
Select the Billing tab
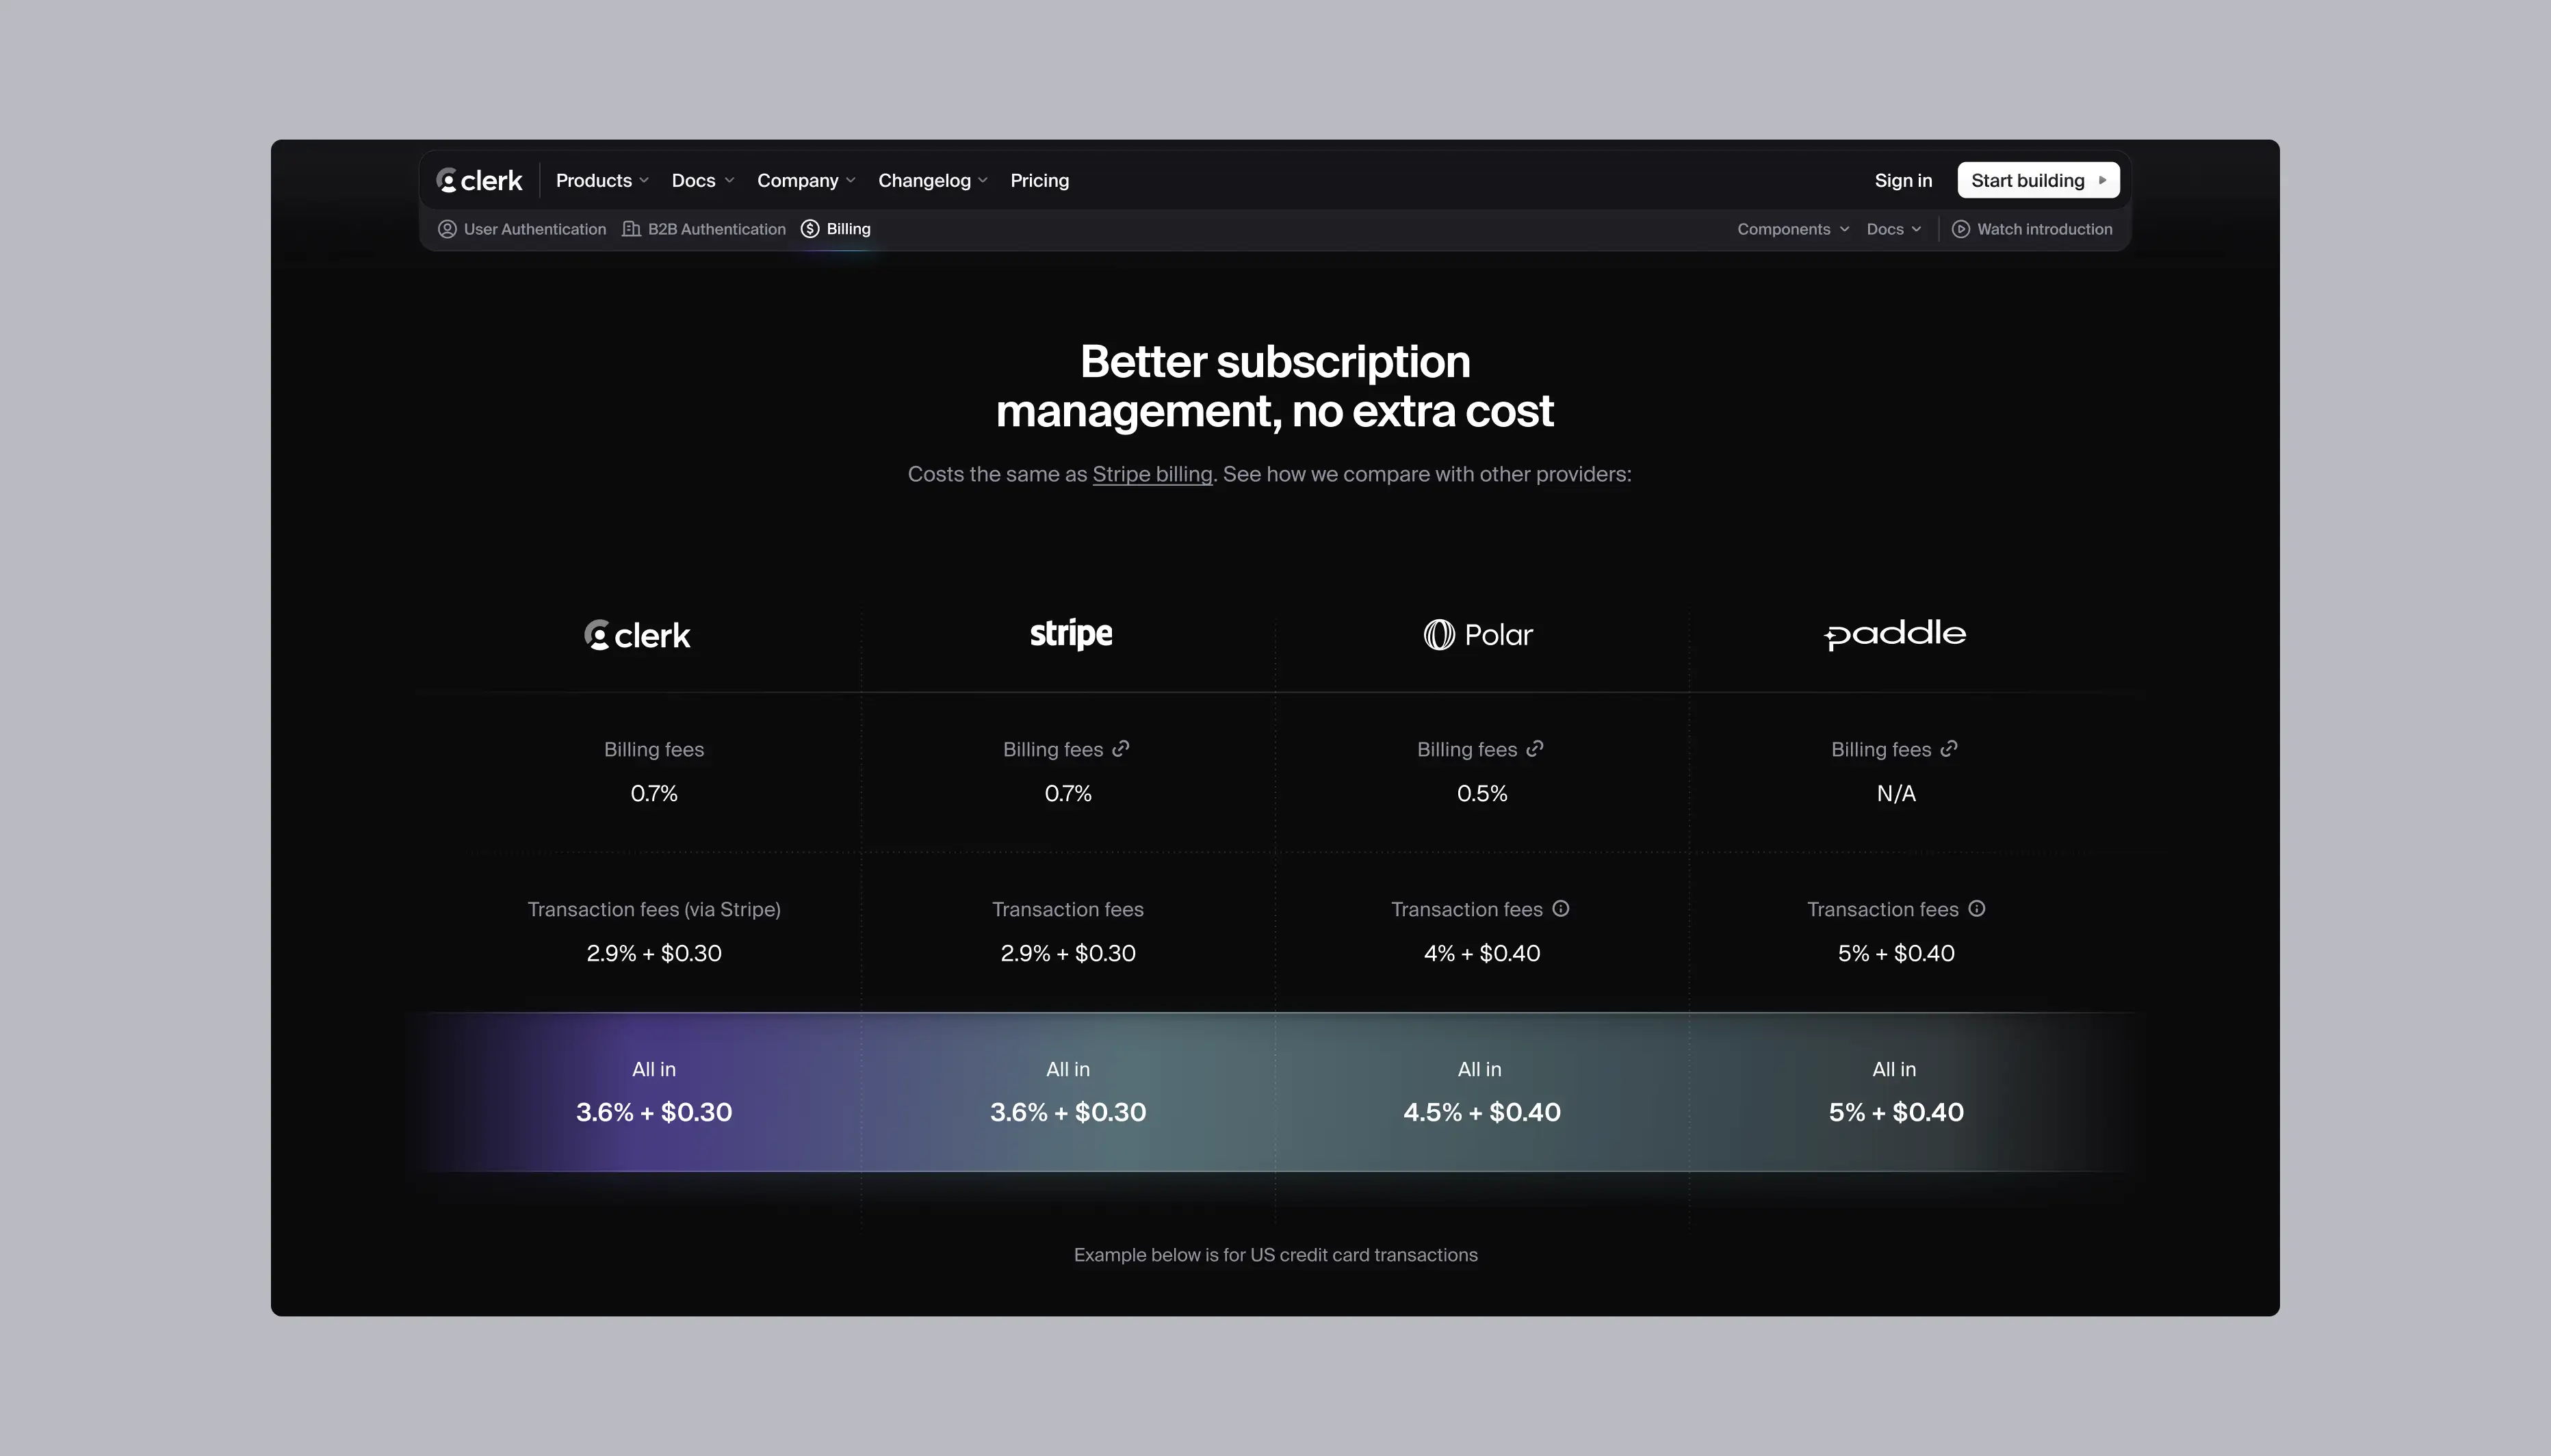836,229
